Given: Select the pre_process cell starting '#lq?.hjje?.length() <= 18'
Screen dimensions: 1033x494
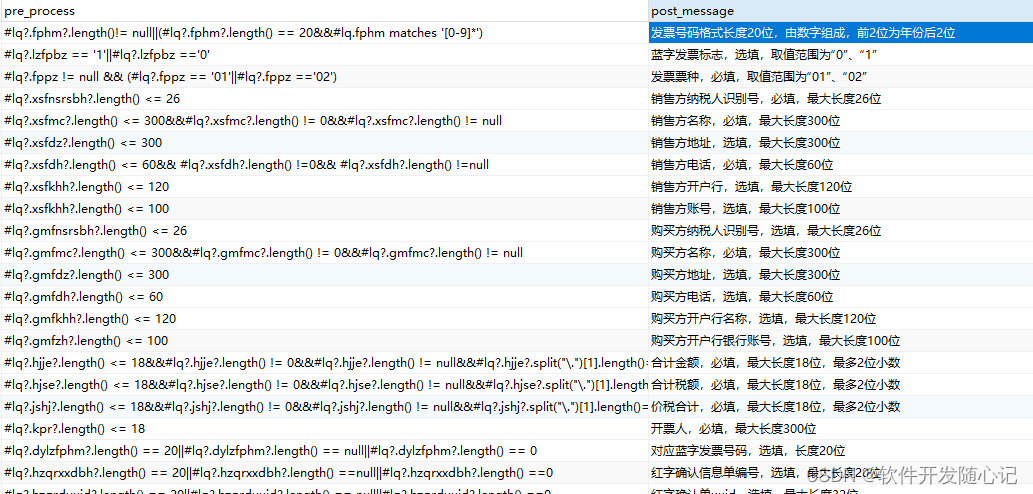Looking at the screenshot, I should tap(324, 363).
